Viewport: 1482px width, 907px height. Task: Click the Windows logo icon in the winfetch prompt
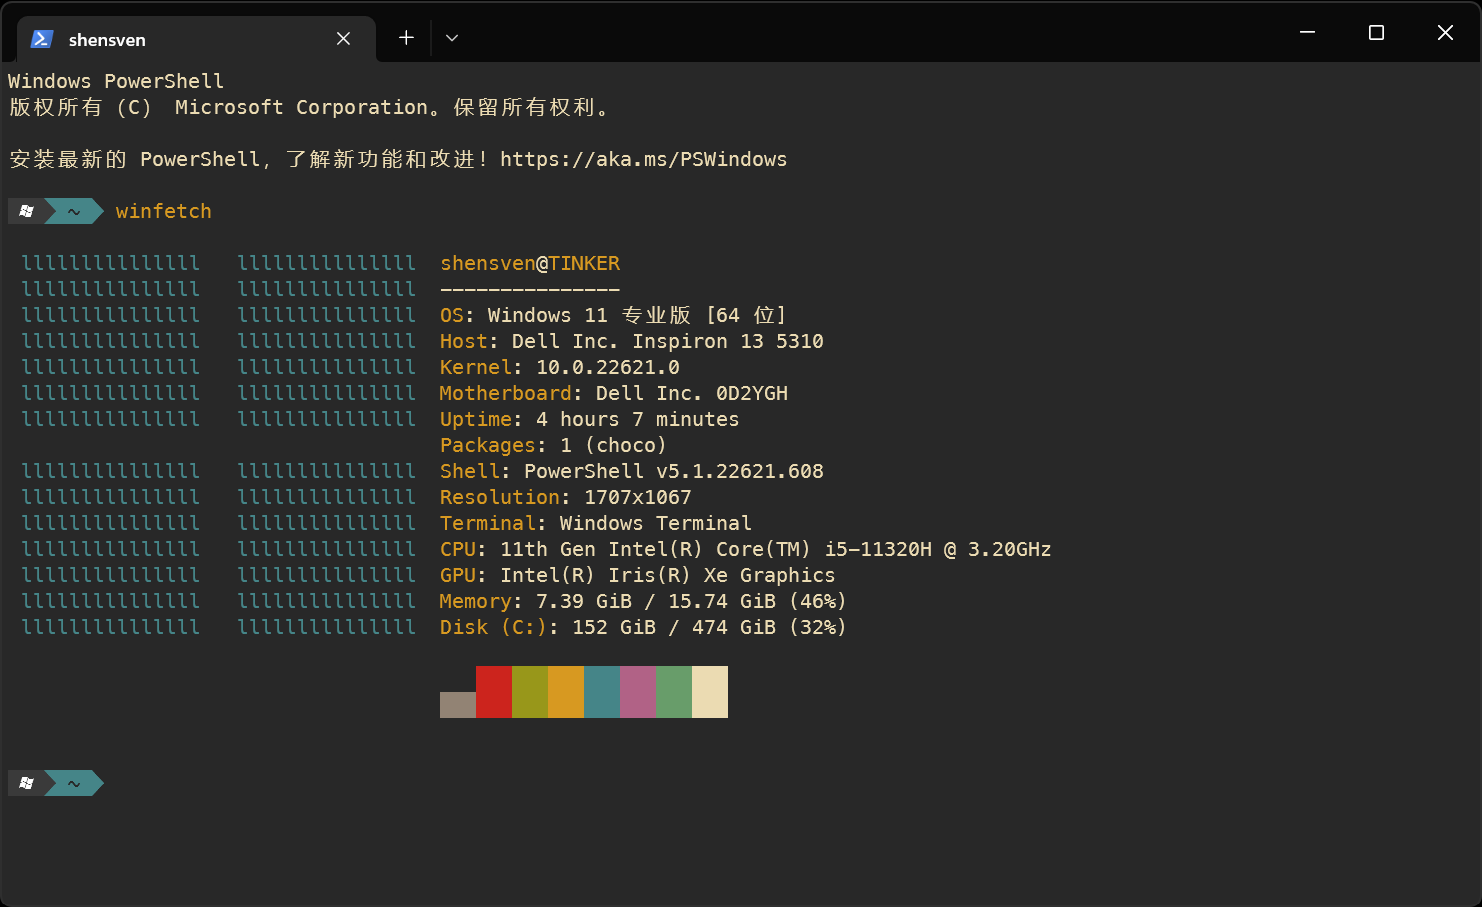click(26, 211)
